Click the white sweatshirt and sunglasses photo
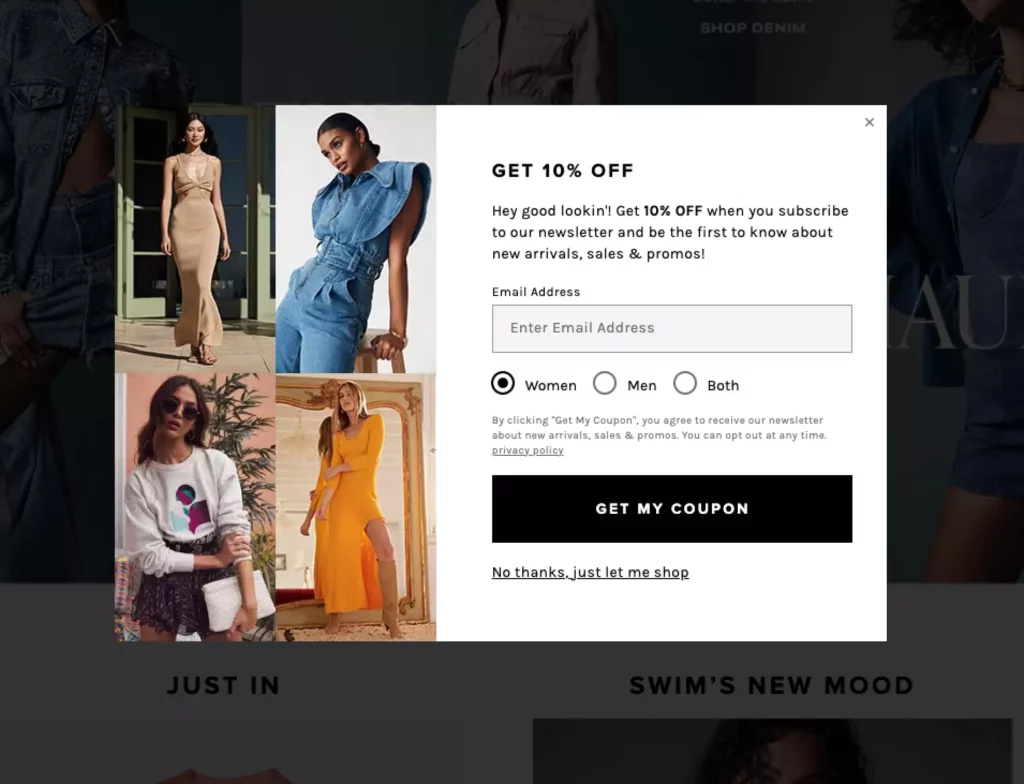 pyautogui.click(x=195, y=507)
